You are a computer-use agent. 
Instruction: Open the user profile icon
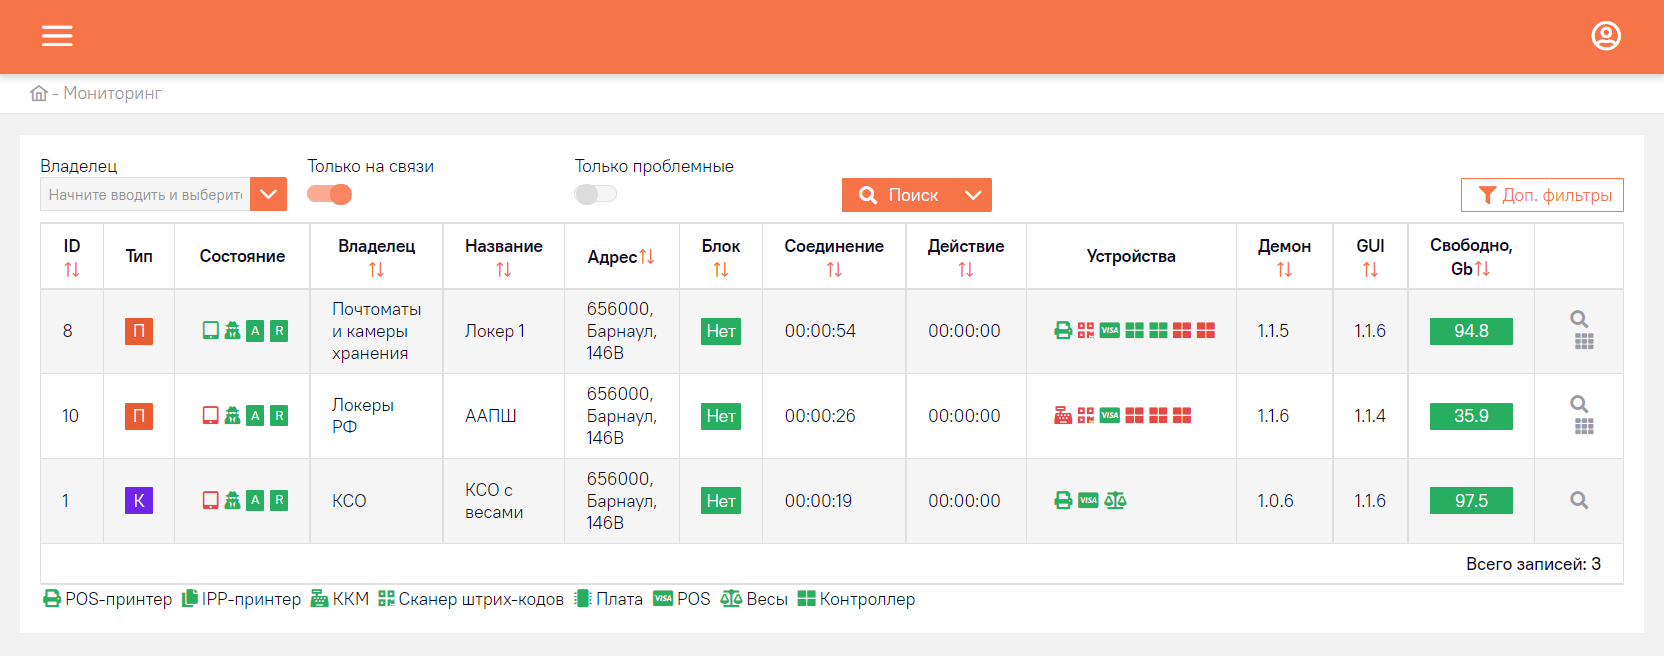point(1606,36)
